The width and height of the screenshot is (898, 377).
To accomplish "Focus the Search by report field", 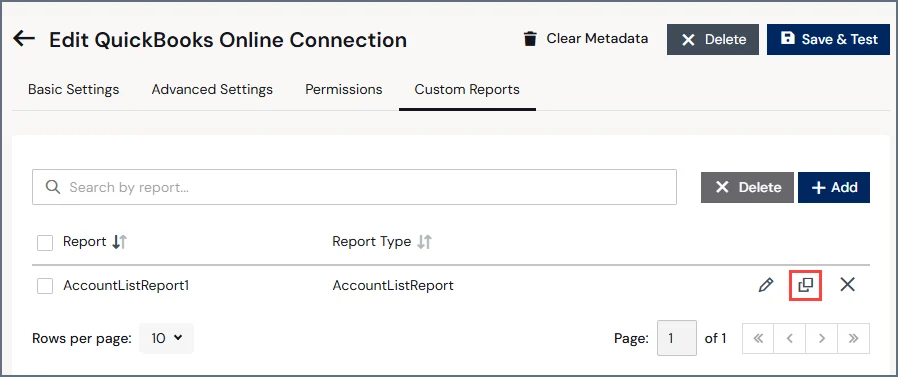I will [354, 187].
